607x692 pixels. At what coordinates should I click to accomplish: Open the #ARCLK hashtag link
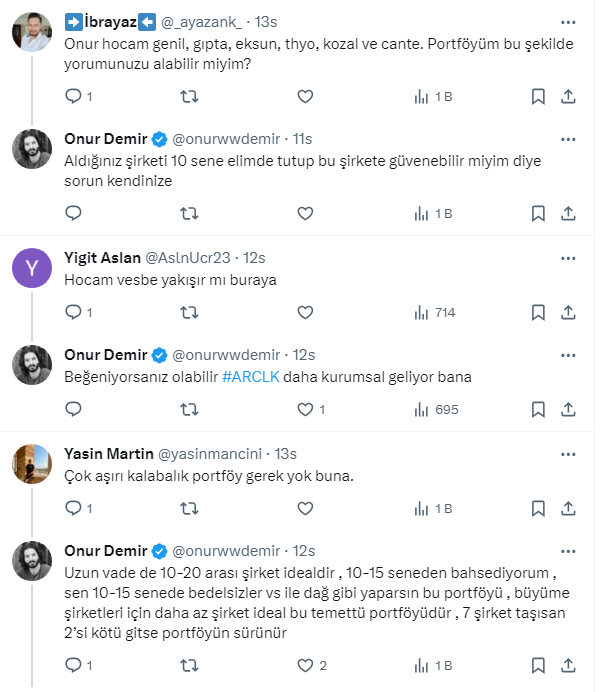point(250,377)
